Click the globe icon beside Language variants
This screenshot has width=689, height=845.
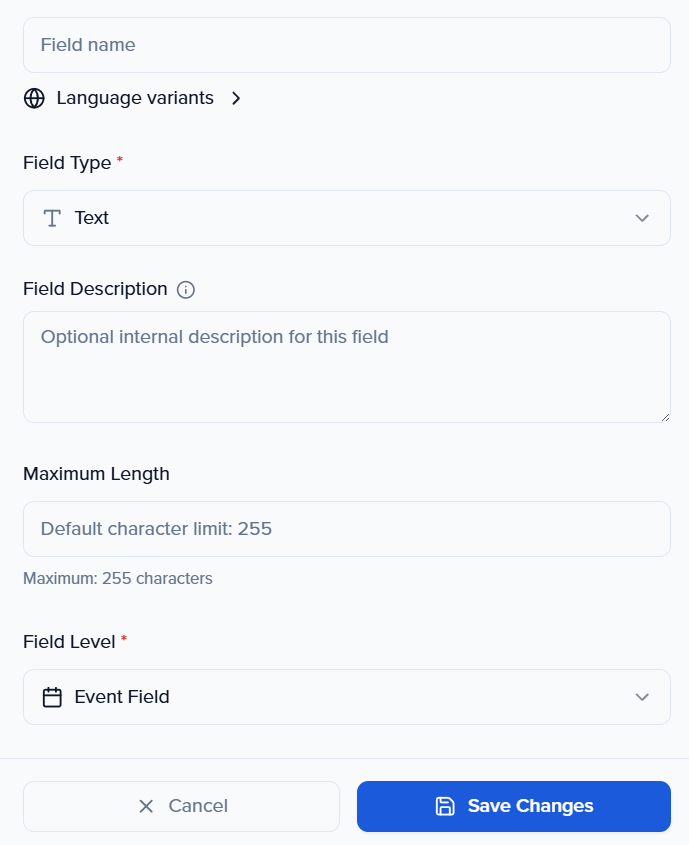click(35, 98)
